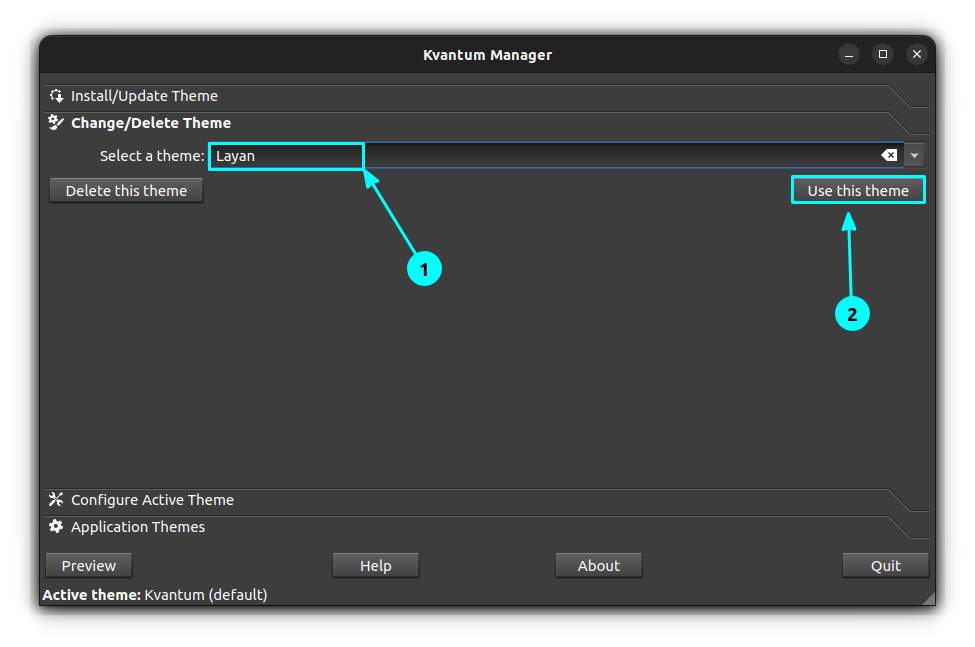Expand the Configure Active Theme section
Screen dimensions: 975x647
(153, 499)
